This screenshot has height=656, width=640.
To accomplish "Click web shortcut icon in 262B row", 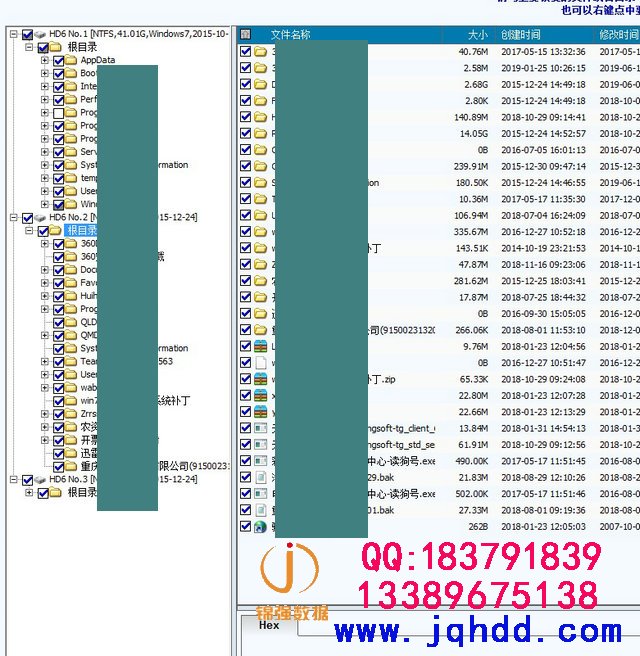I will point(261,527).
